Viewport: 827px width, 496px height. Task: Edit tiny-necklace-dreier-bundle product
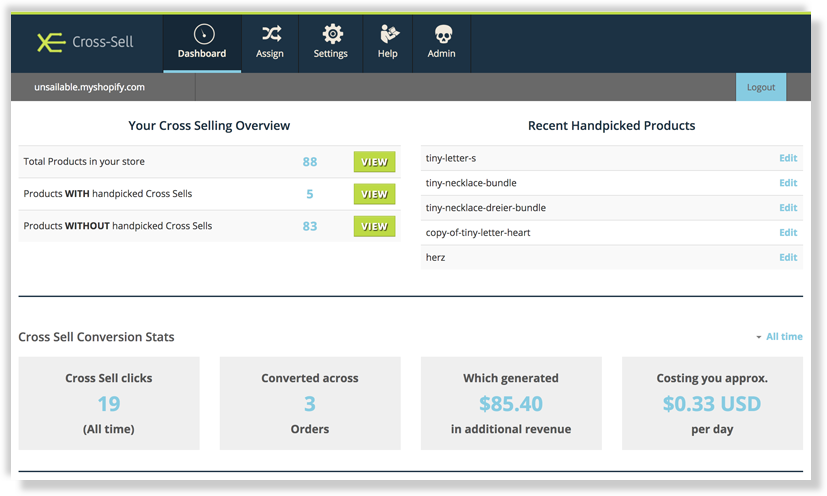point(788,208)
